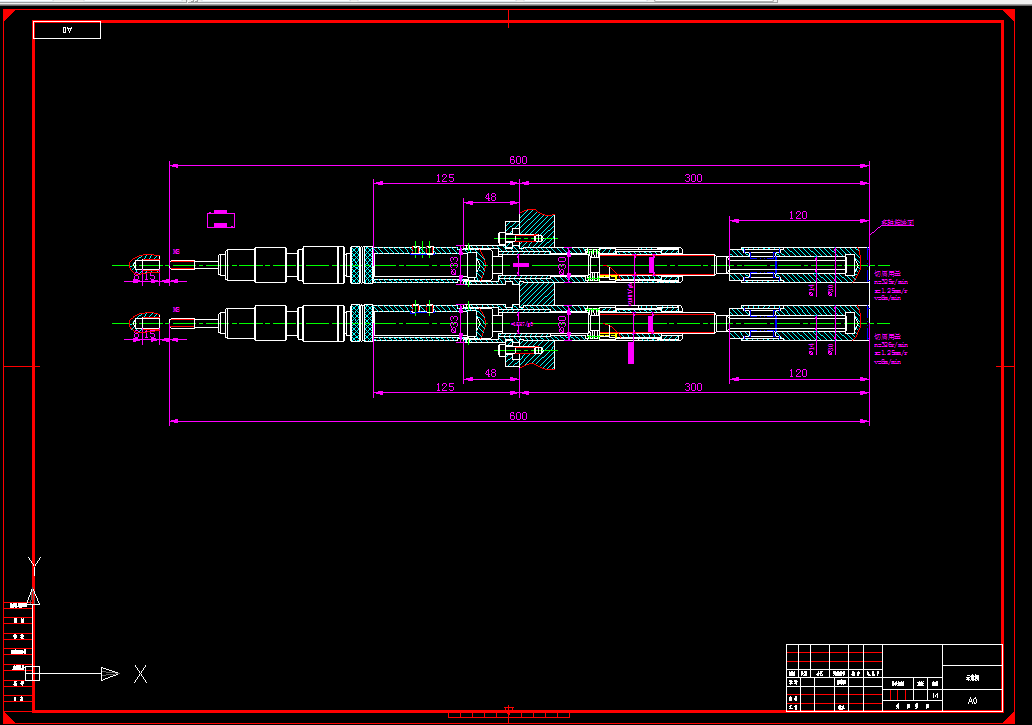
Task: Pick the ø33 dimension on upper spindle
Action: 454,266
